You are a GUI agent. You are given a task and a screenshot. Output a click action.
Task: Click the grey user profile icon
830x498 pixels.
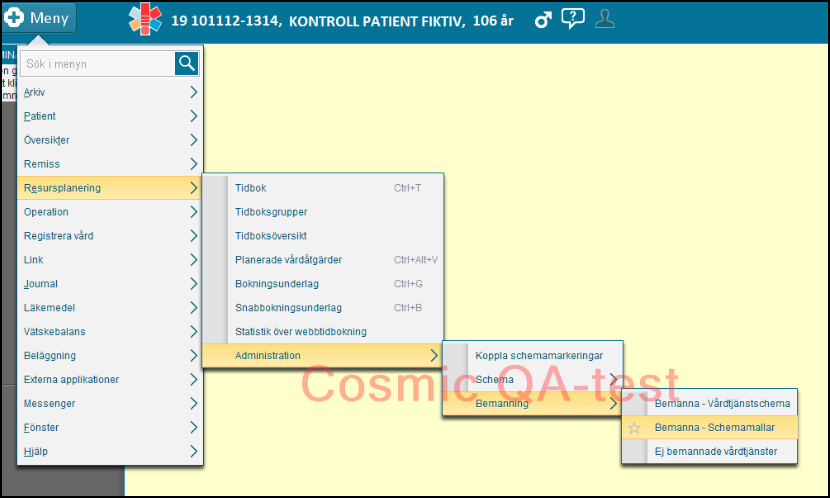pyautogui.click(x=605, y=19)
